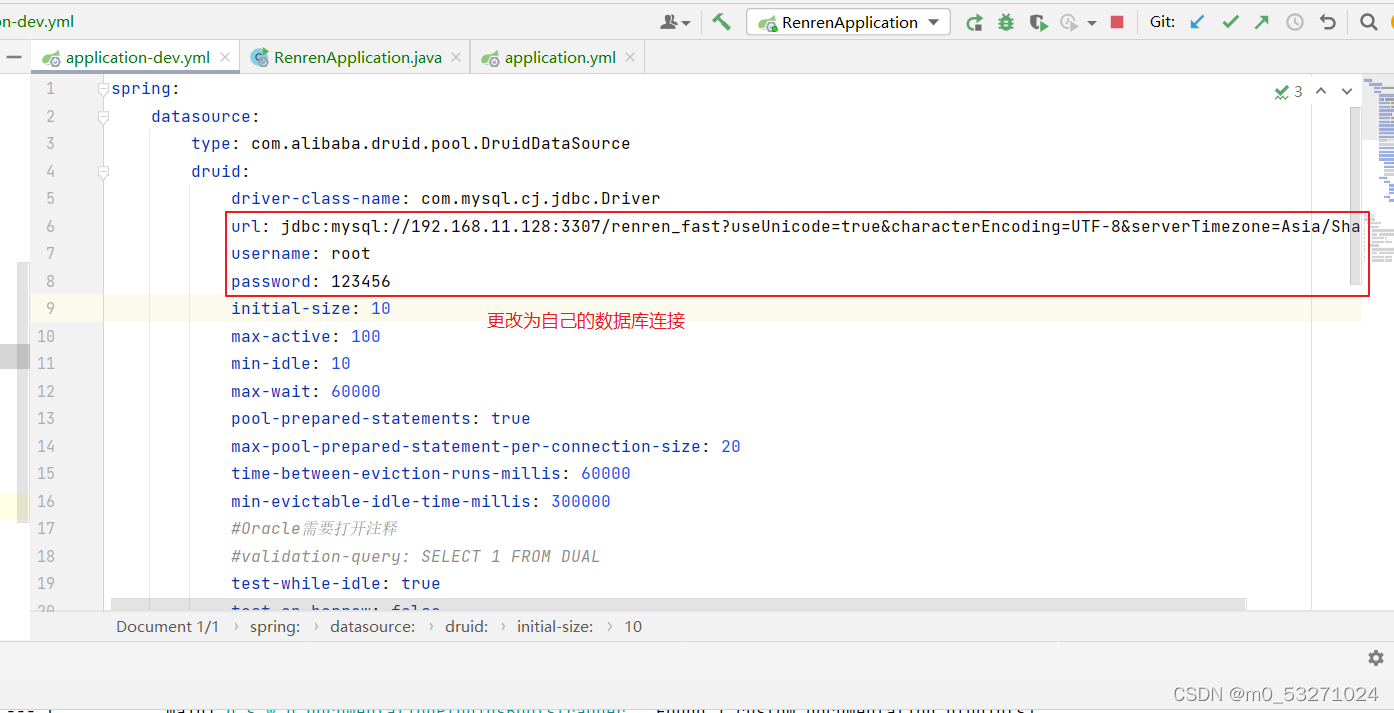This screenshot has height=713, width=1394.
Task: Click the editor vertical scrollbar thumb
Action: (1356, 195)
